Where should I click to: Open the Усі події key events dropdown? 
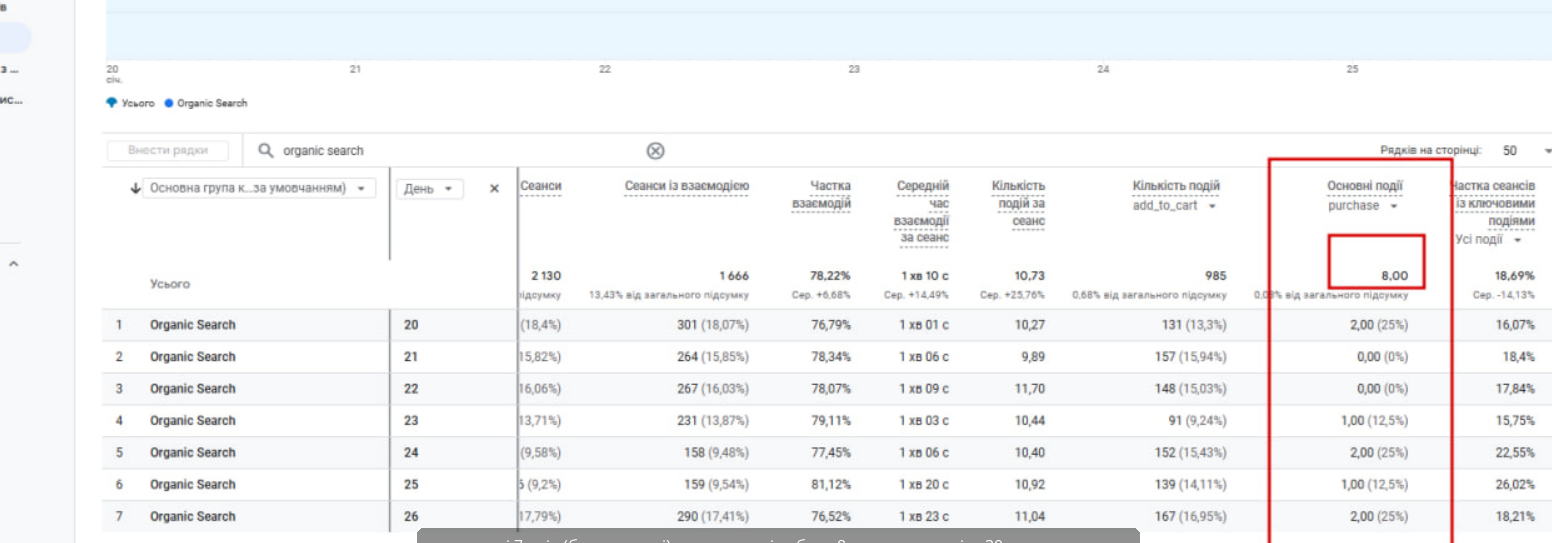coord(1488,240)
